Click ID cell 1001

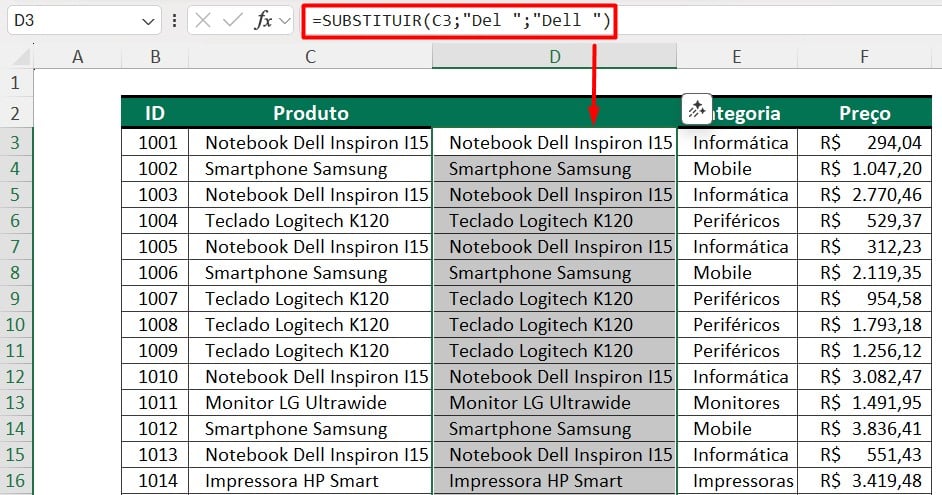pyautogui.click(x=155, y=142)
